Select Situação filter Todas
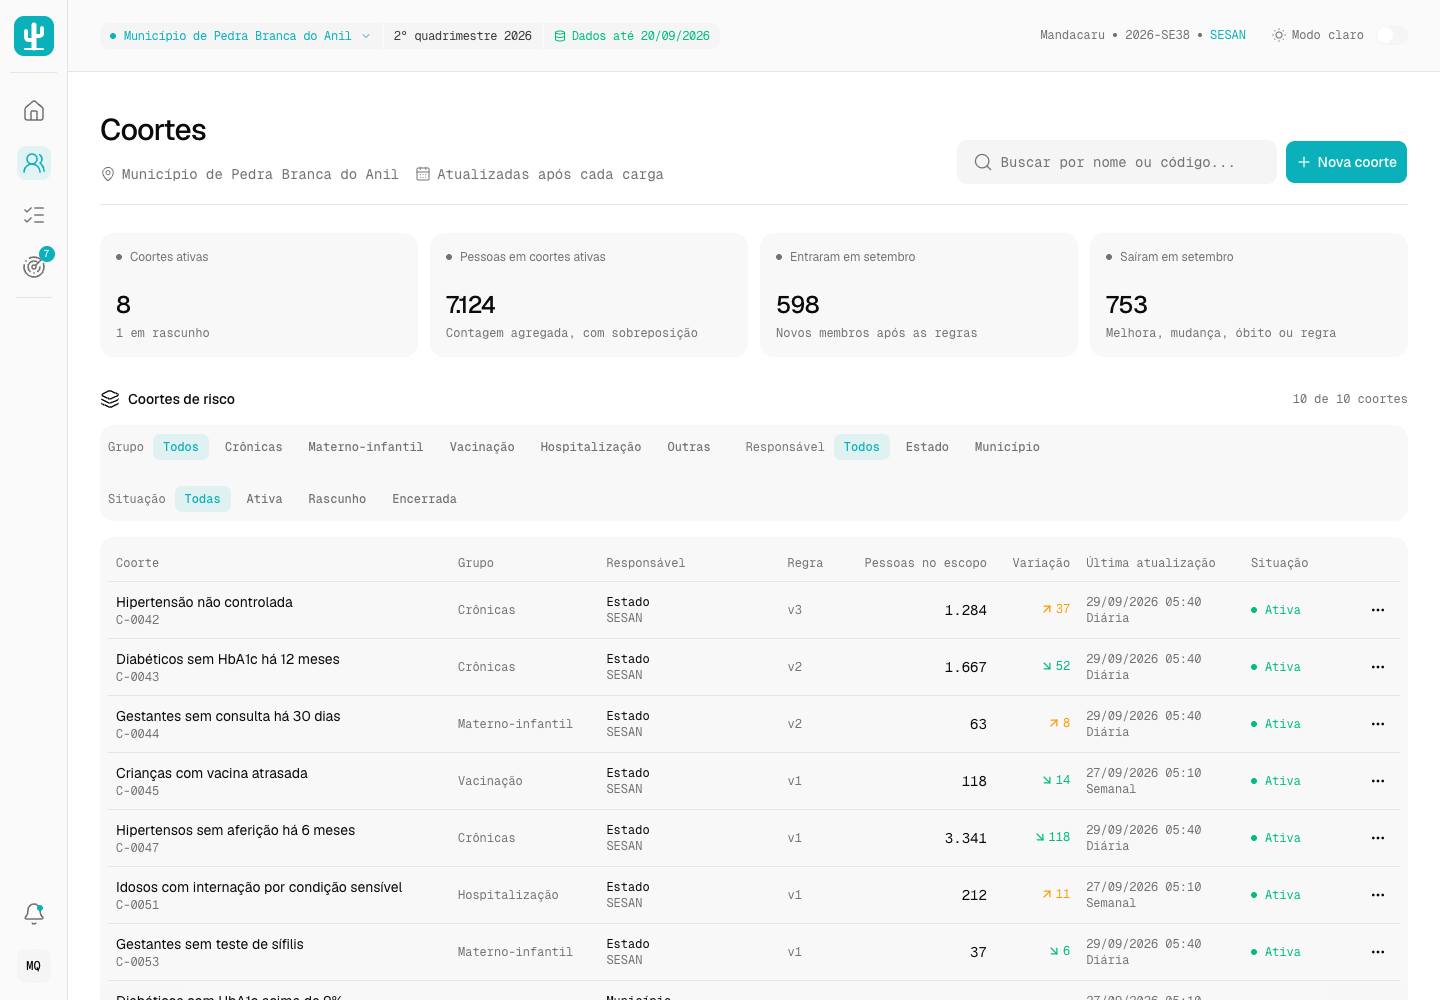1440x1000 pixels. (x=203, y=499)
